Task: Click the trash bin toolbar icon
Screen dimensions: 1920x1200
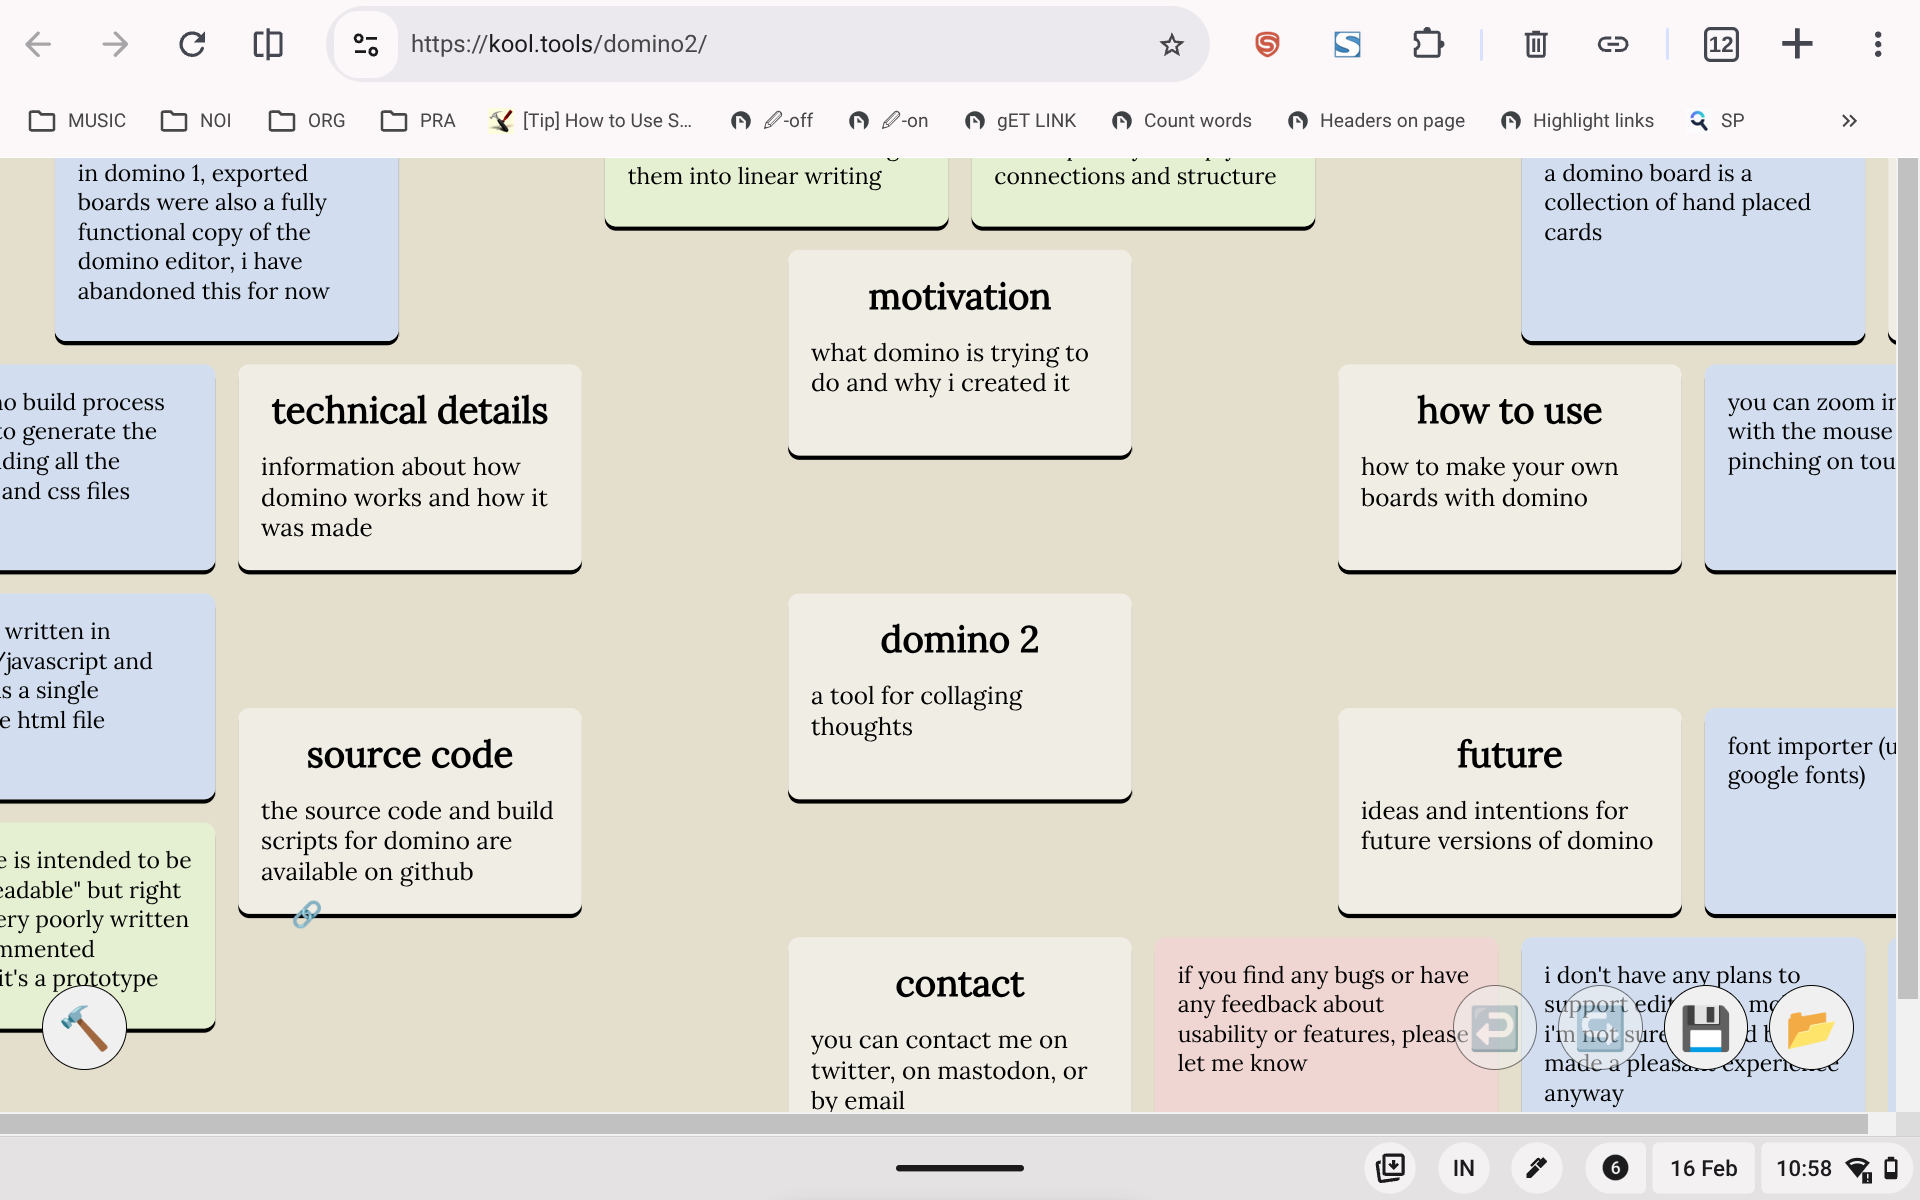Action: 1535,44
